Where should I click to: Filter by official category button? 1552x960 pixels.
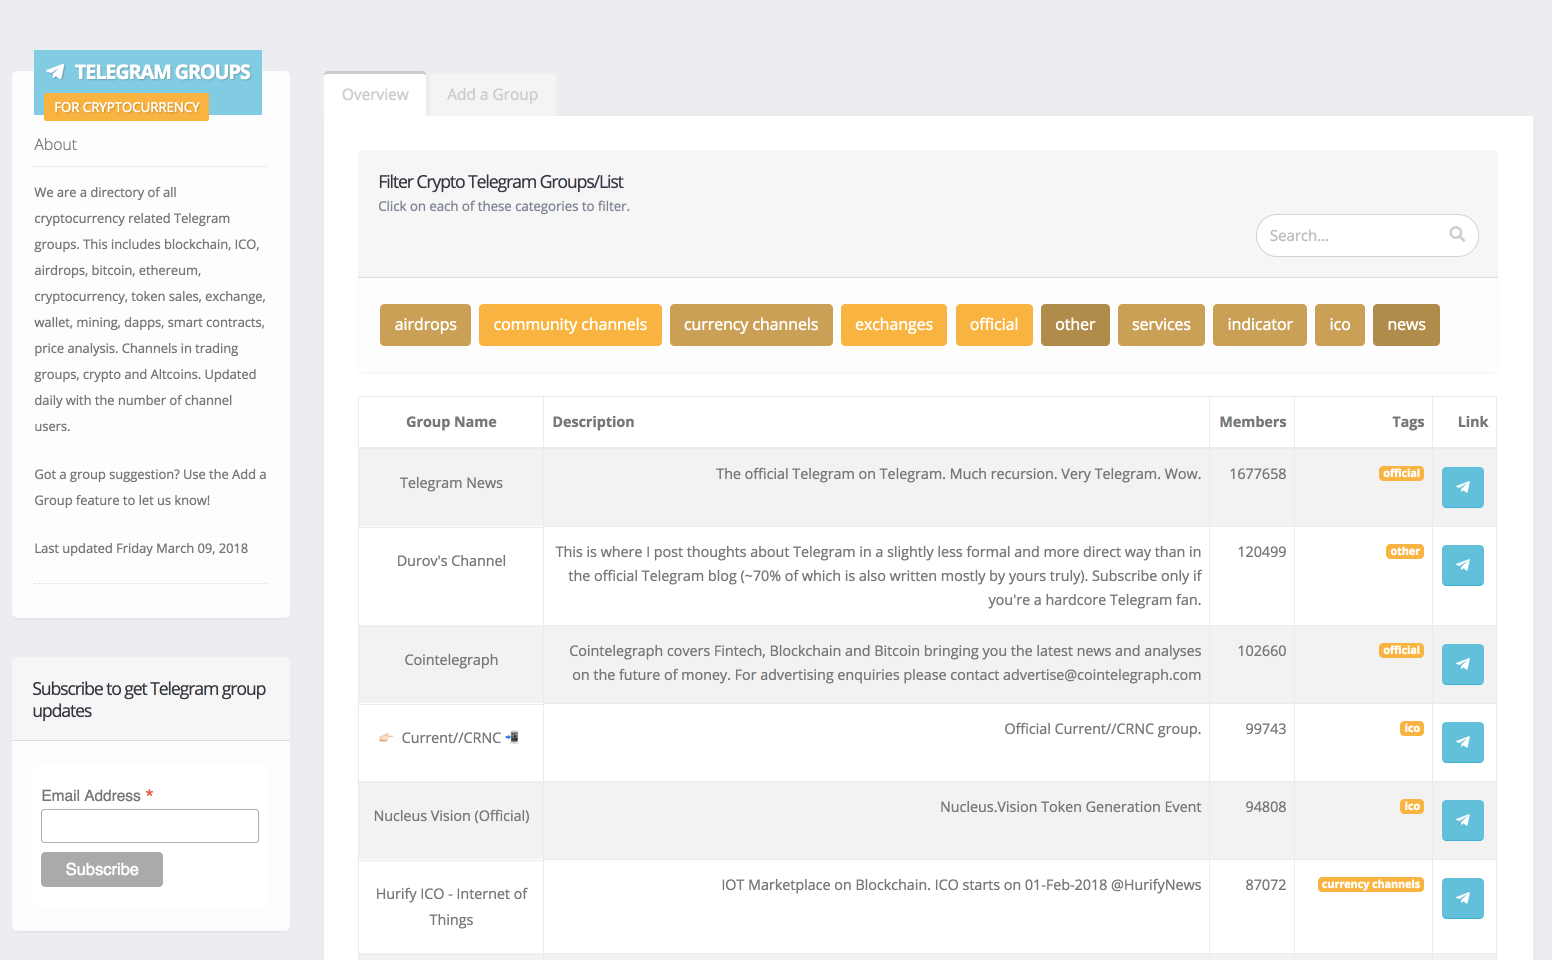point(994,325)
